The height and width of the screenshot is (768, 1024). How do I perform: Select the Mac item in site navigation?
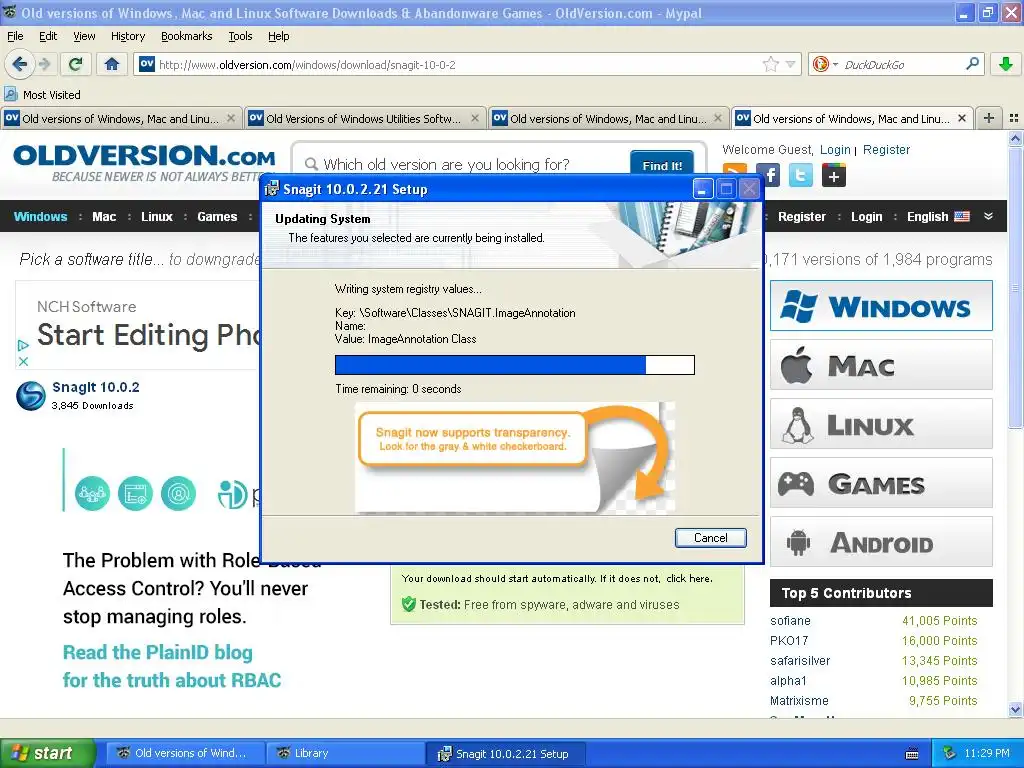pos(104,217)
